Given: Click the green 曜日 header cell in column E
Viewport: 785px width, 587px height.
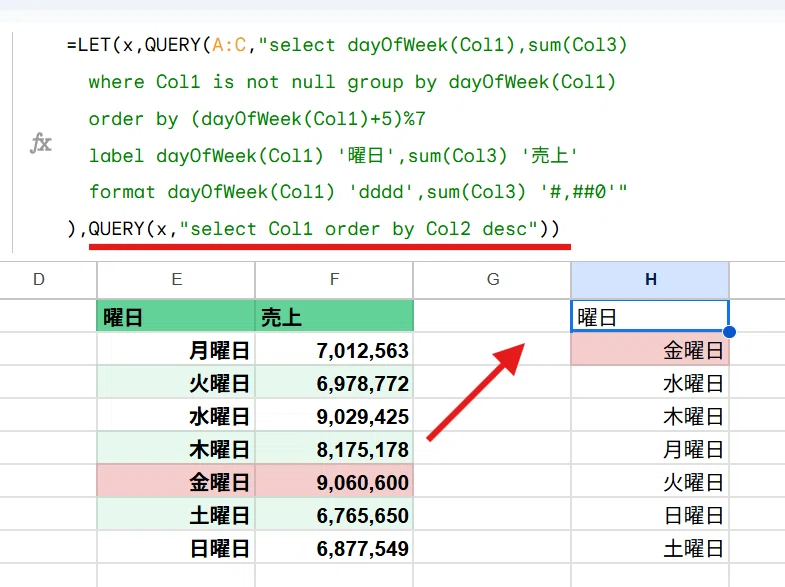Looking at the screenshot, I should tap(176, 316).
